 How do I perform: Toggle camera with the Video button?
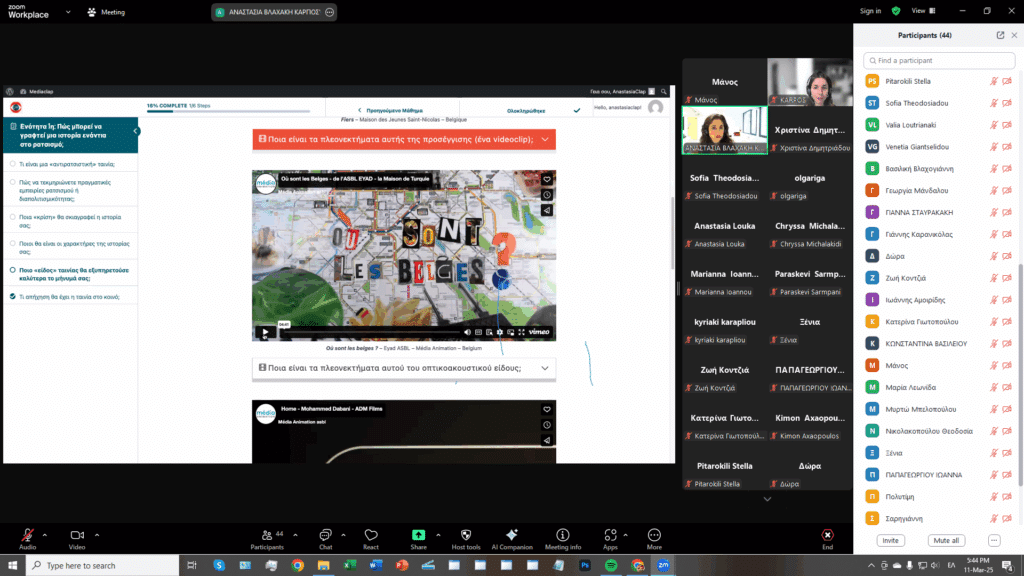pyautogui.click(x=77, y=539)
